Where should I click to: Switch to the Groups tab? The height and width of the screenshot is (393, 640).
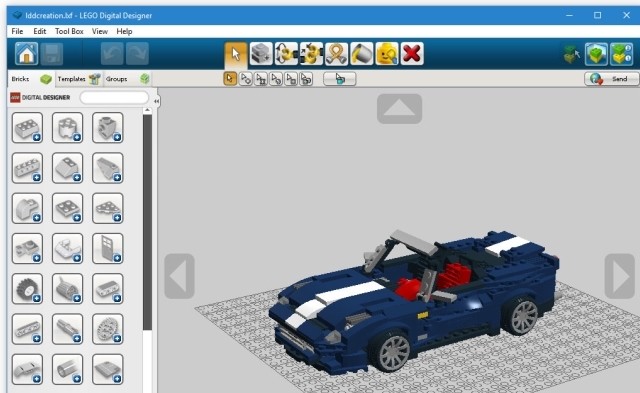click(x=127, y=79)
